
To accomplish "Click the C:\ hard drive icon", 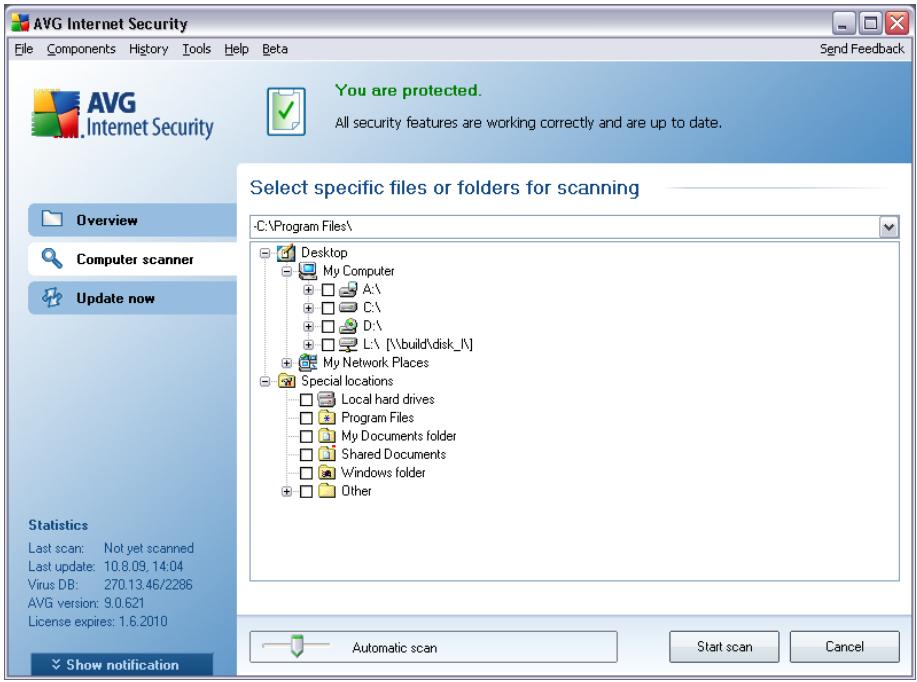I will (348, 307).
